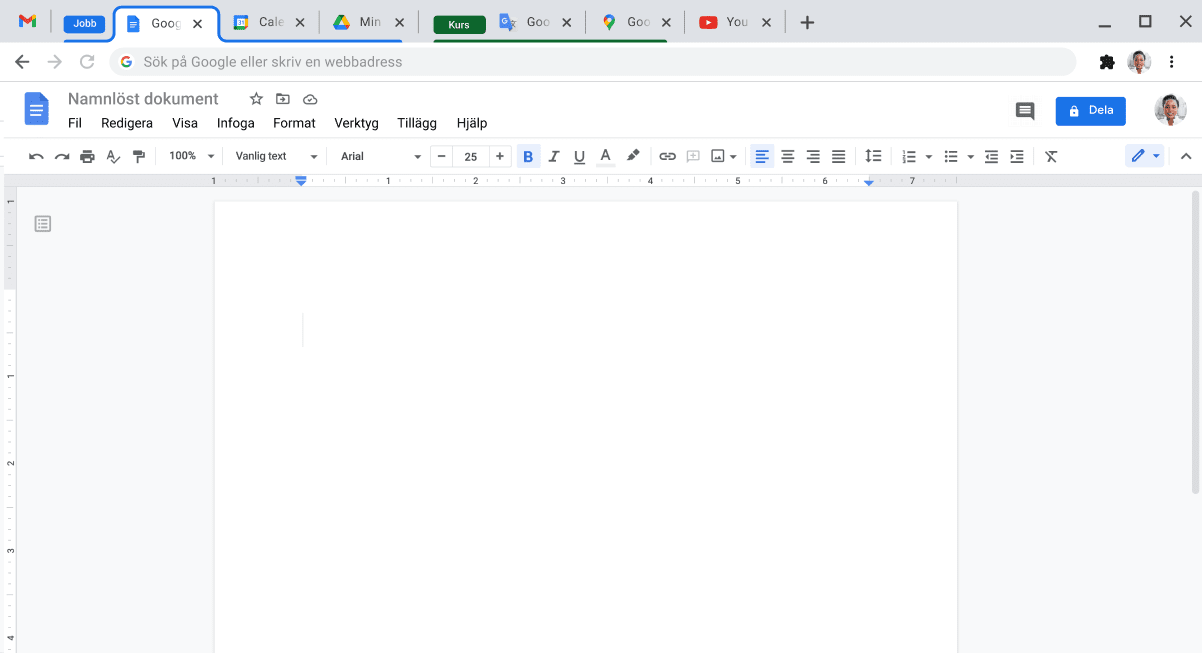1202x653 pixels.
Task: Open the Arial font dropdown
Action: (381, 156)
